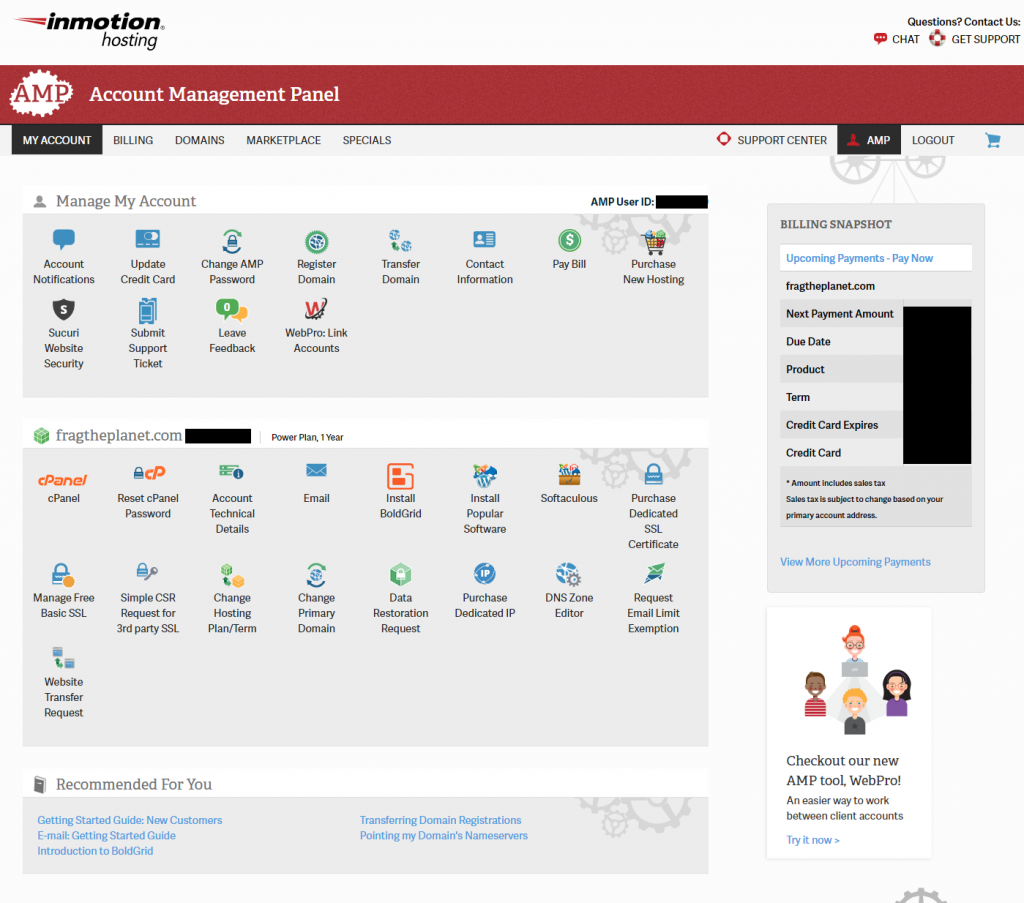The width and height of the screenshot is (1024, 903).
Task: View the shopping cart icon
Action: point(993,140)
